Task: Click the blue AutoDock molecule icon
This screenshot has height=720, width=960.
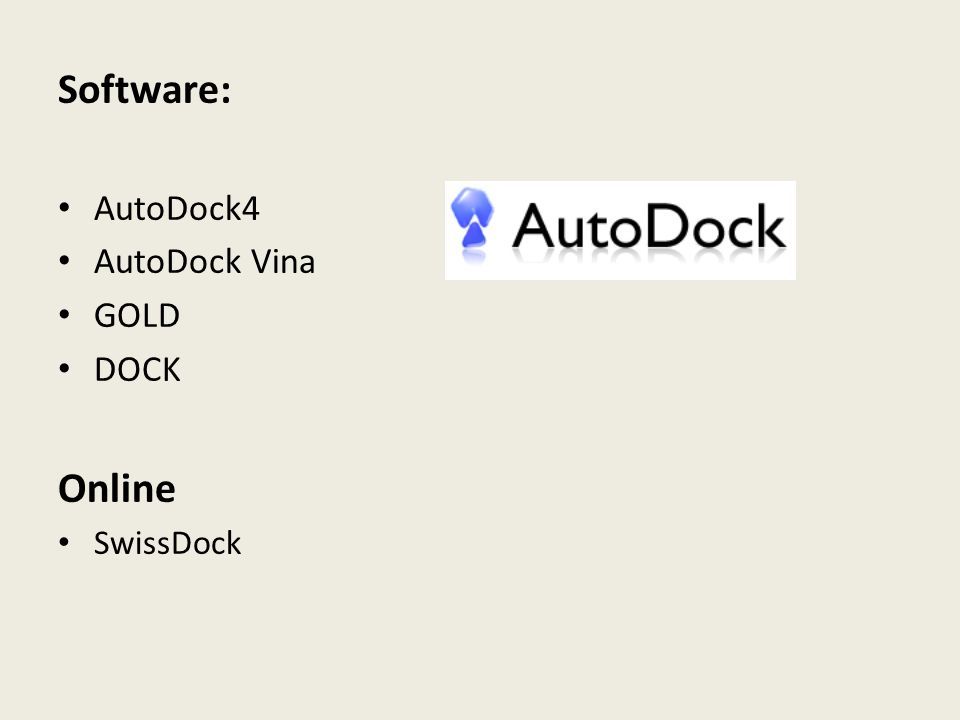Action: click(x=472, y=218)
